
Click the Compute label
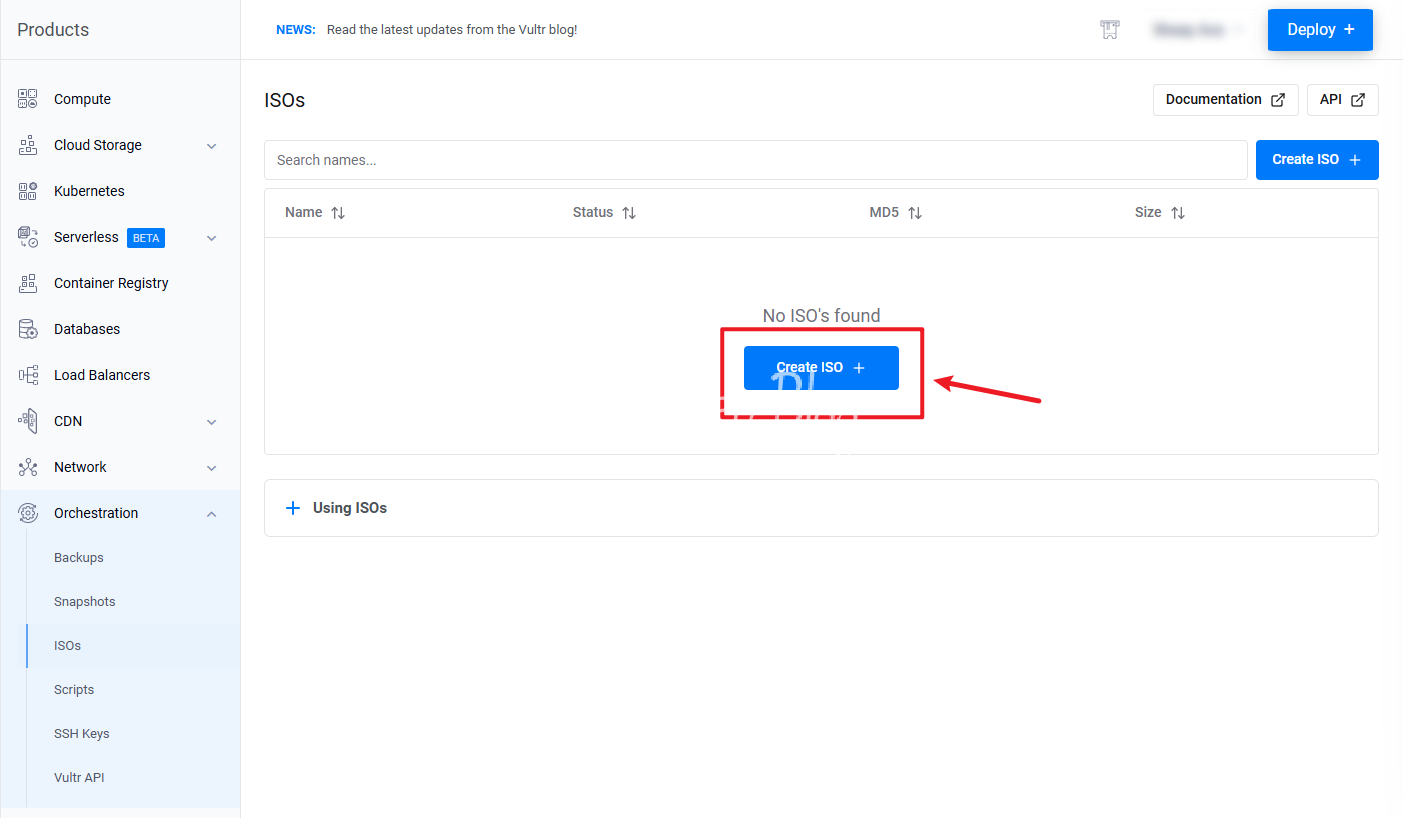click(x=82, y=99)
